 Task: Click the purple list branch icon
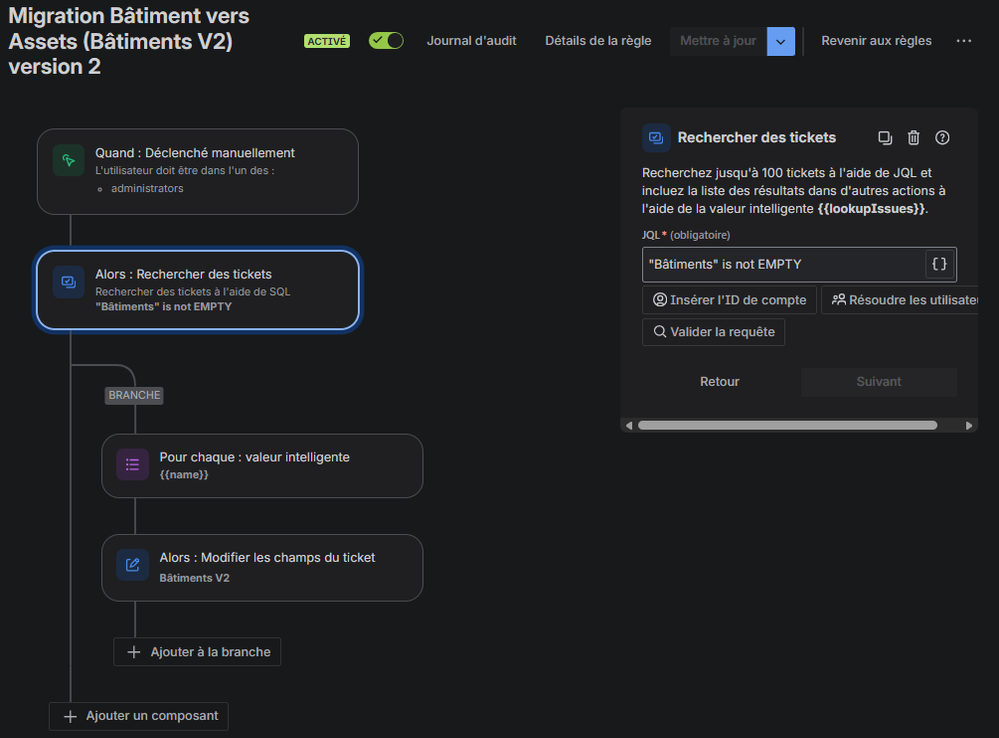pos(133,465)
